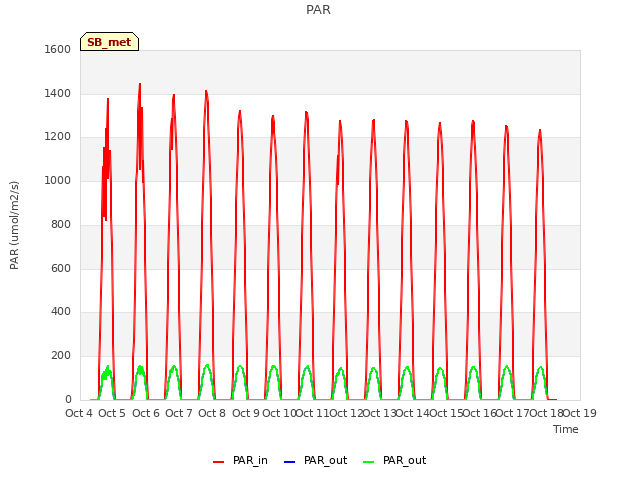Click the blue PAR_out legend swatch
The width and height of the screenshot is (640, 480).
click(x=289, y=462)
